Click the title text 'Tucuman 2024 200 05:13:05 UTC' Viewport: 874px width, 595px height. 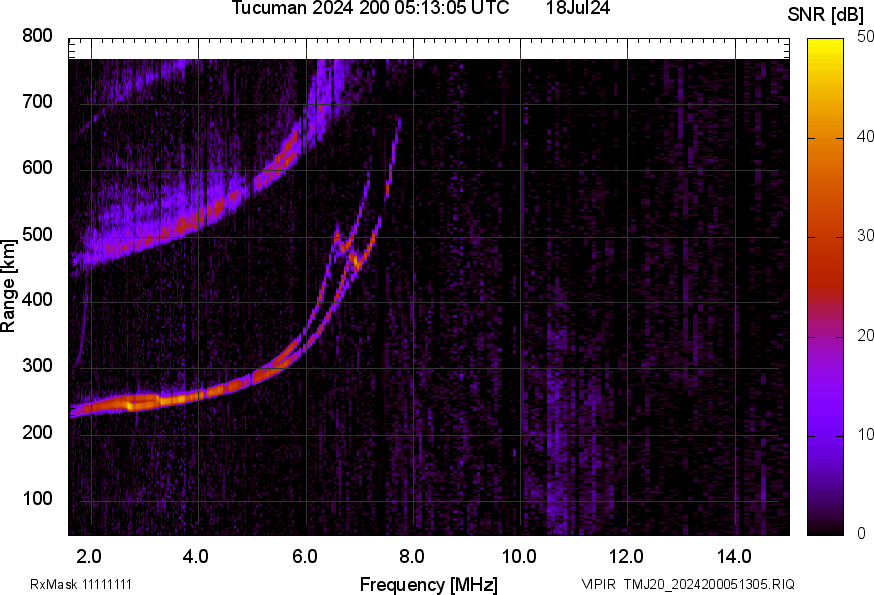(370, 8)
